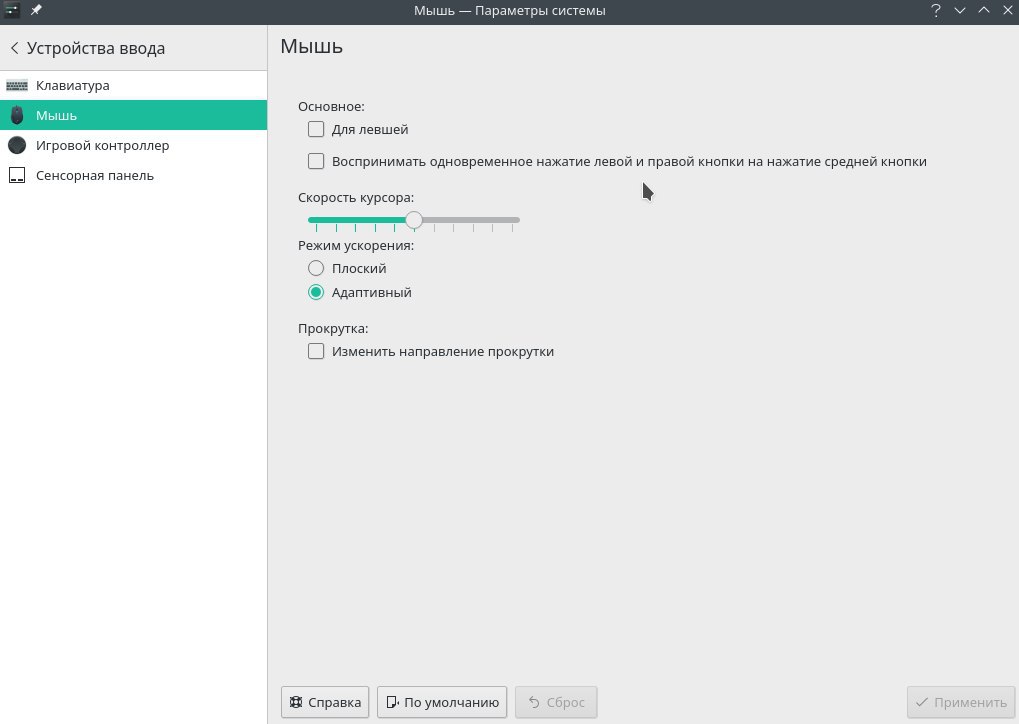Click the grey right part of speed slider
This screenshot has width=1019, height=724.
point(471,220)
